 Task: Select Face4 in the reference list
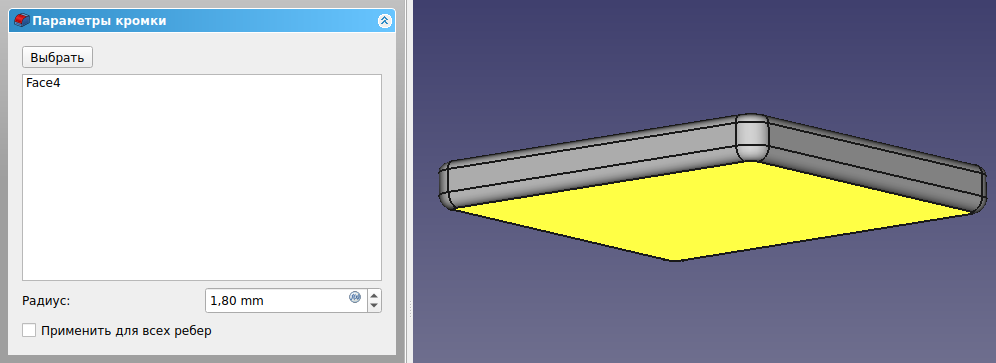[43, 83]
